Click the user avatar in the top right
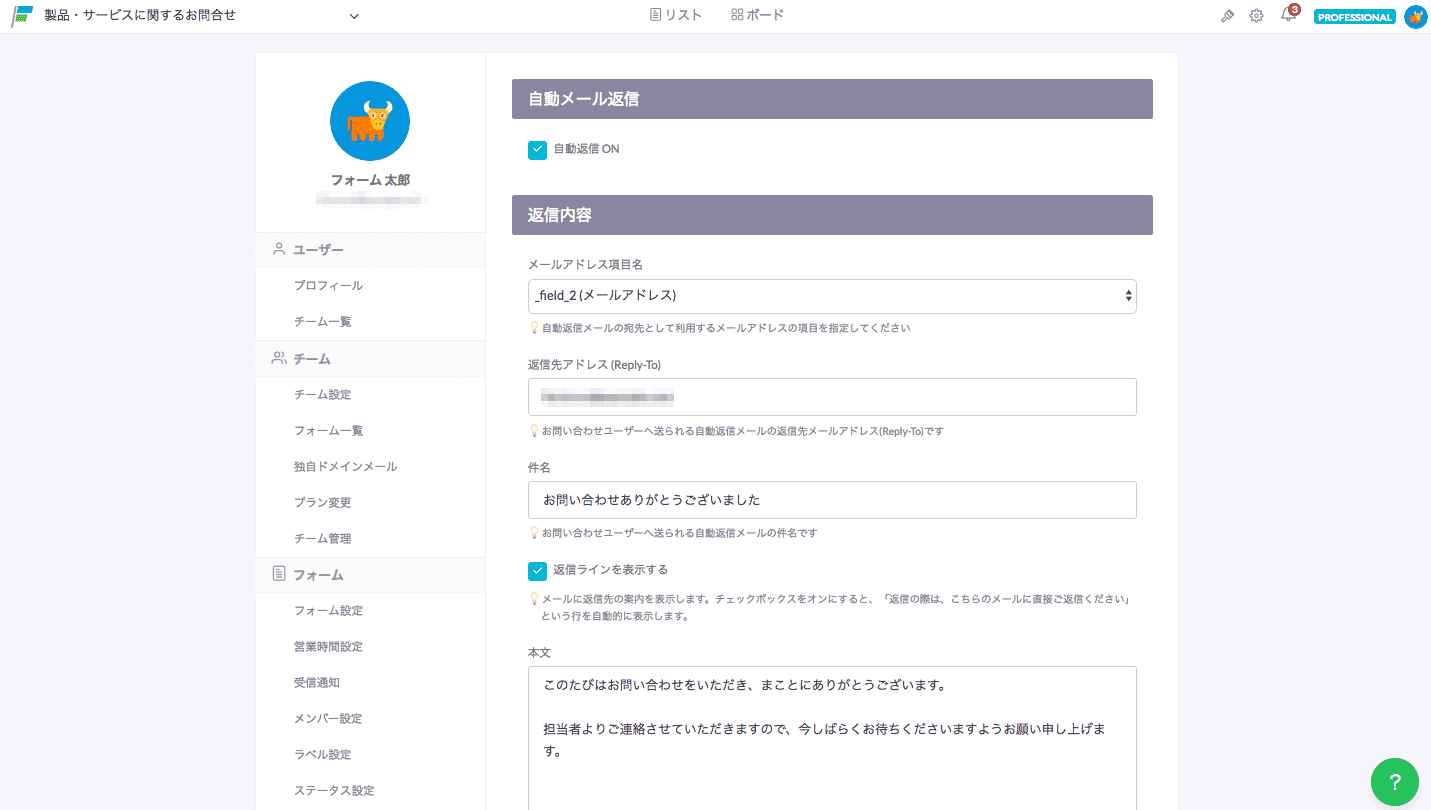Screen dimensions: 1431x810 1415,16
